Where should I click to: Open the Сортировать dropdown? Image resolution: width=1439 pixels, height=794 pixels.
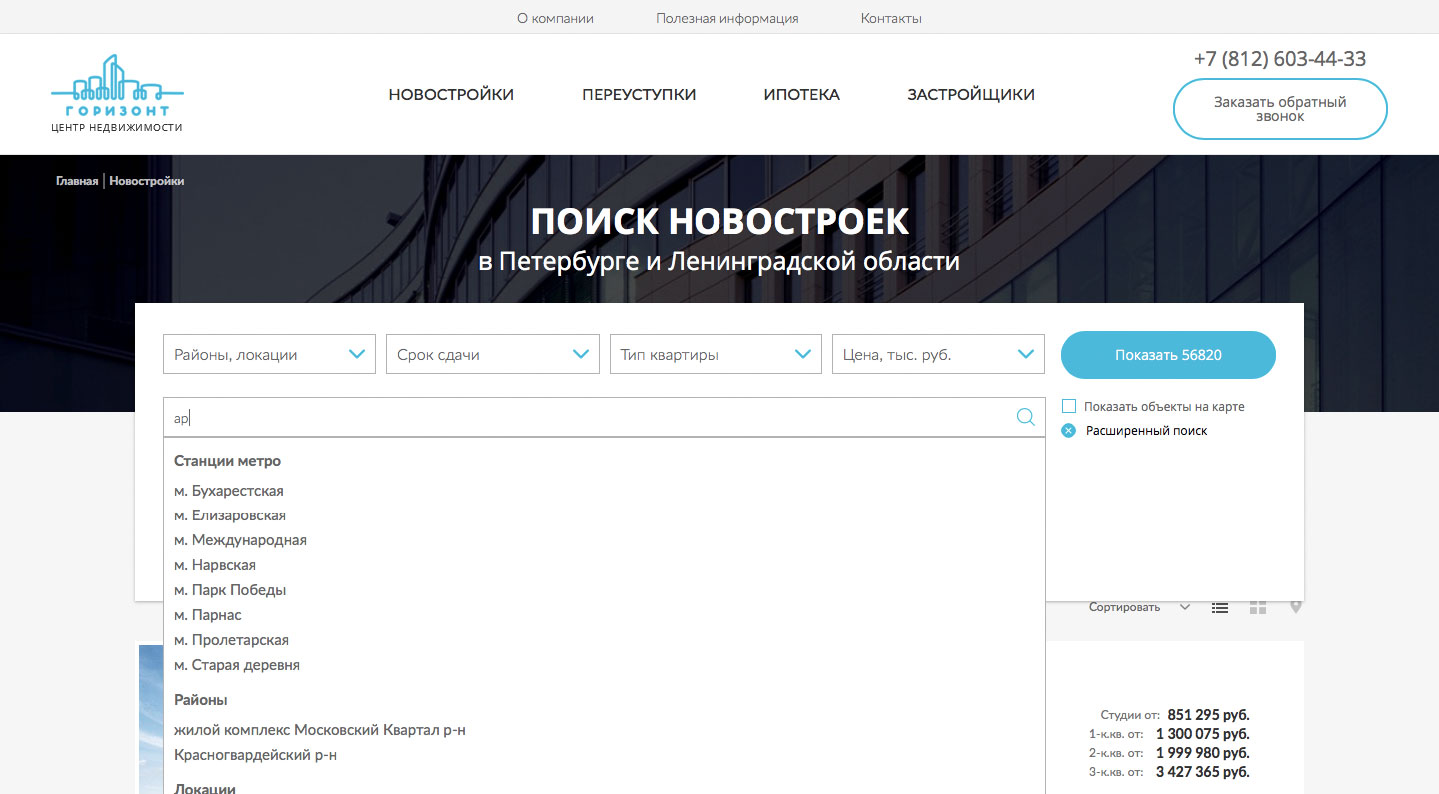(x=1139, y=607)
